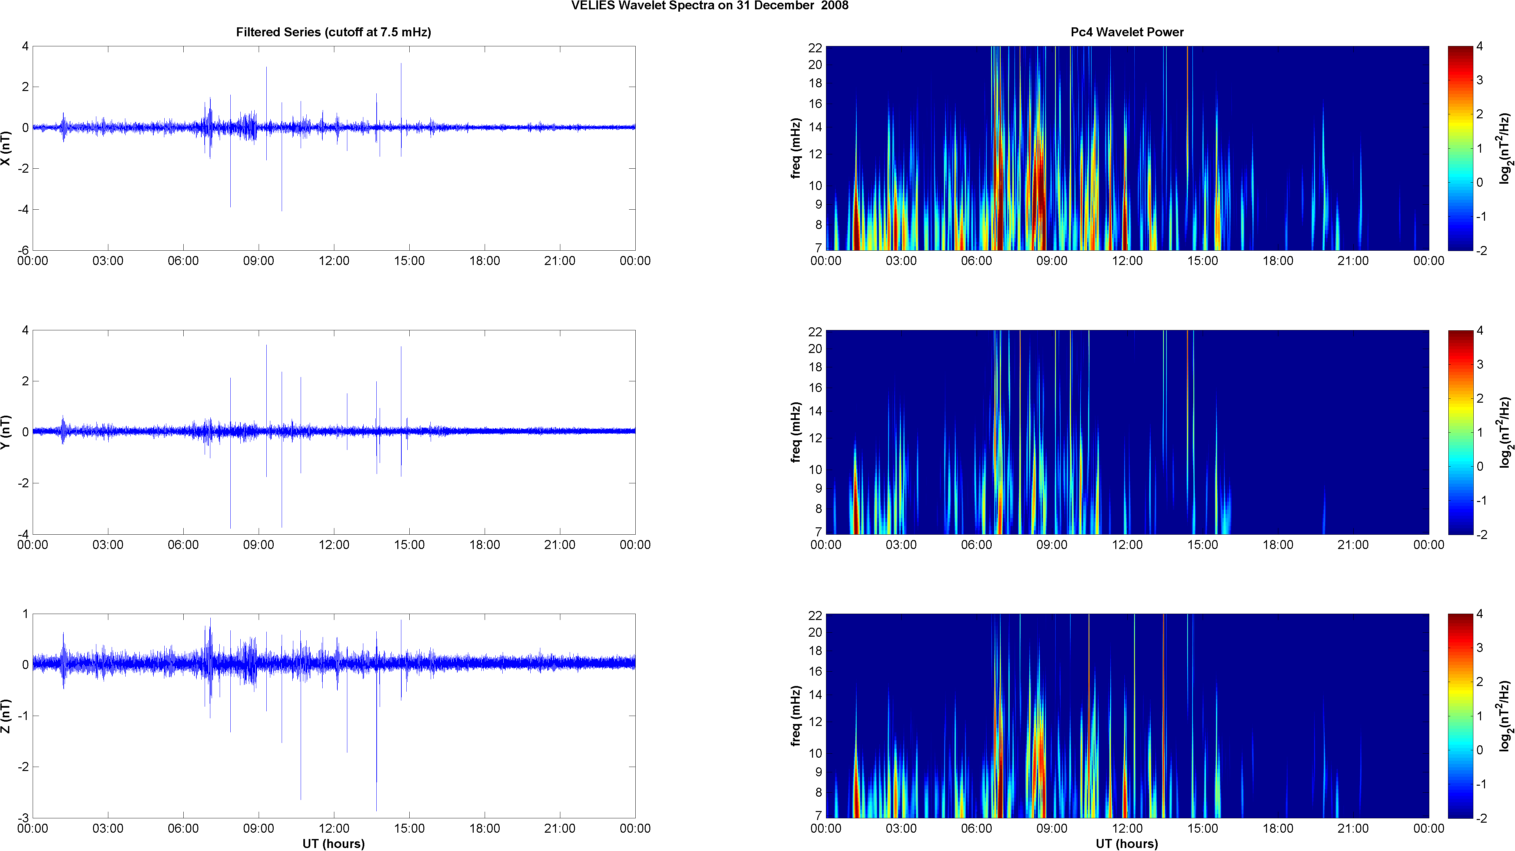Screen dimensions: 1515x851
Task: Select the figure title 'VELIES Wavelet Spectra'
Action: pos(709,6)
